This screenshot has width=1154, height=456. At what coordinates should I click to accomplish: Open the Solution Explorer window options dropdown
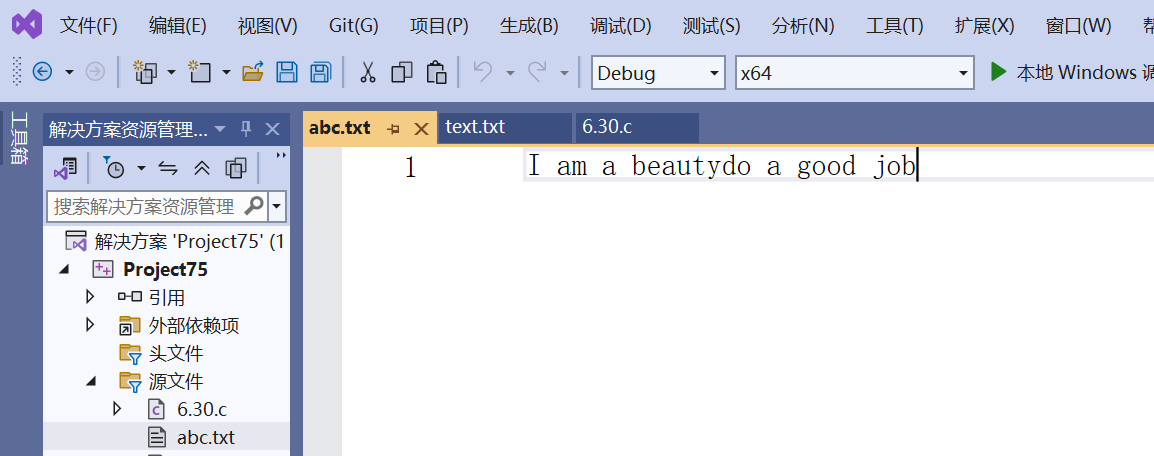(x=219, y=129)
